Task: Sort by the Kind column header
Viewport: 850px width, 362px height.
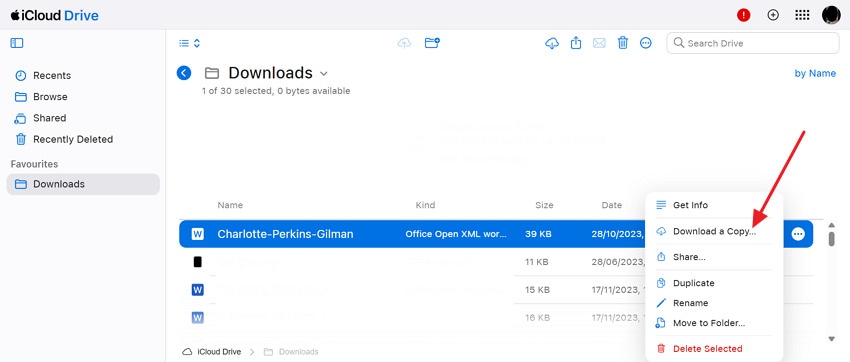Action: 425,205
